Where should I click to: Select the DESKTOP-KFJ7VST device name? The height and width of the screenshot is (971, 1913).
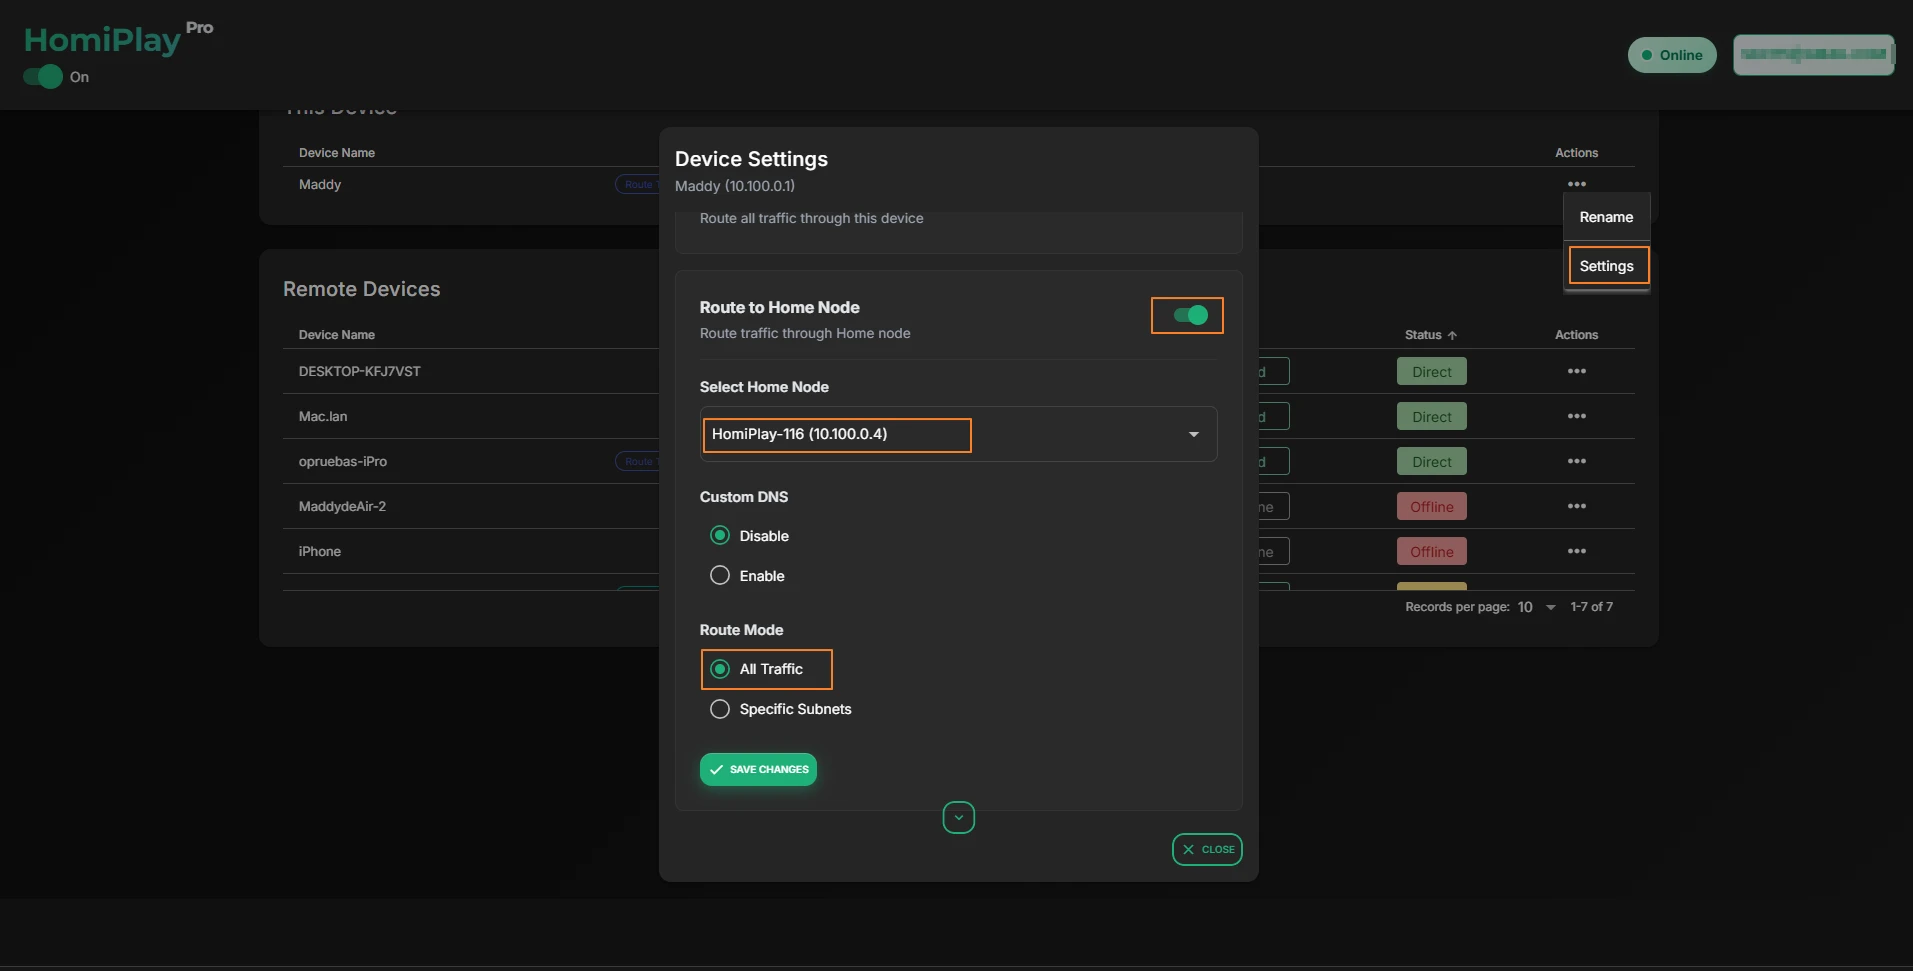point(359,371)
